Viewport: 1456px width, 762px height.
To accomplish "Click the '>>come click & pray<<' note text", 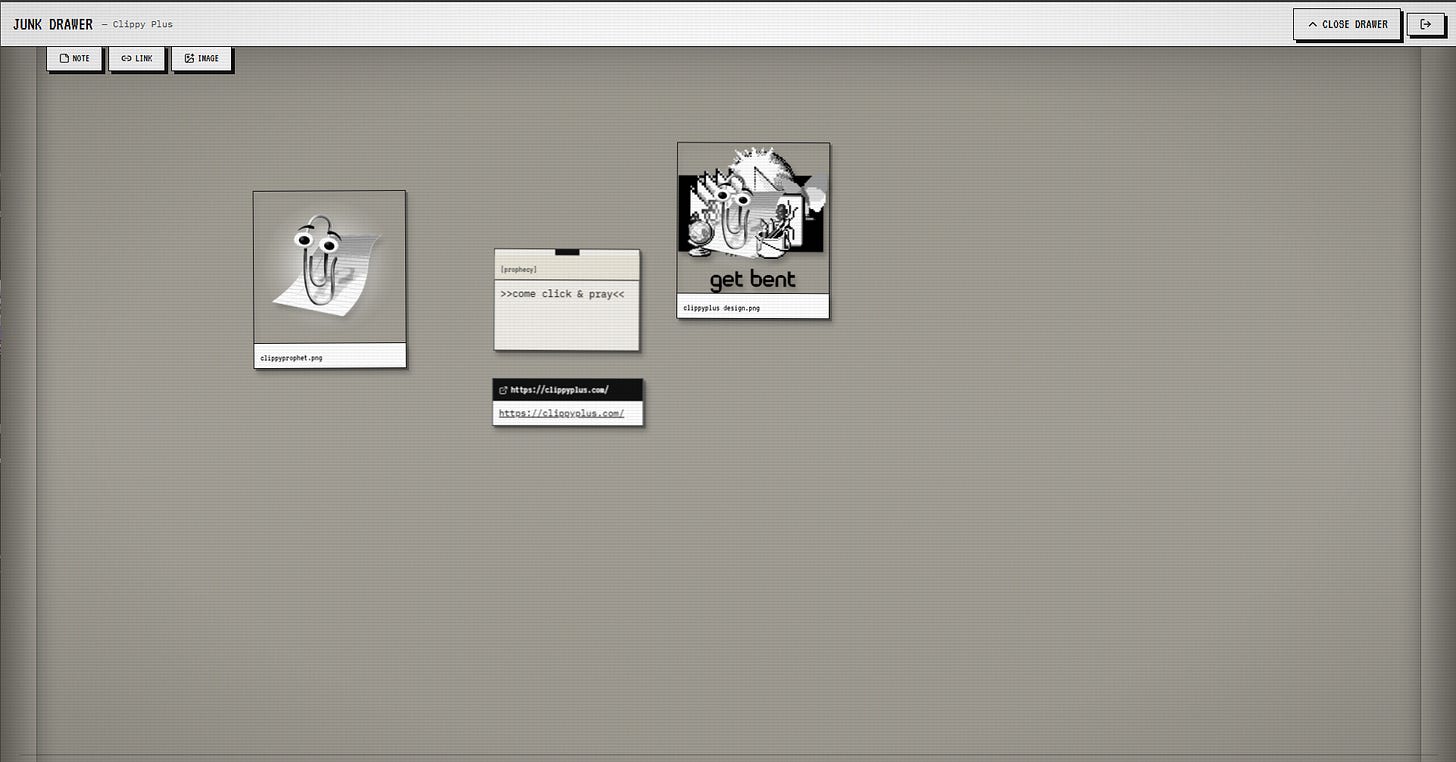I will [562, 294].
